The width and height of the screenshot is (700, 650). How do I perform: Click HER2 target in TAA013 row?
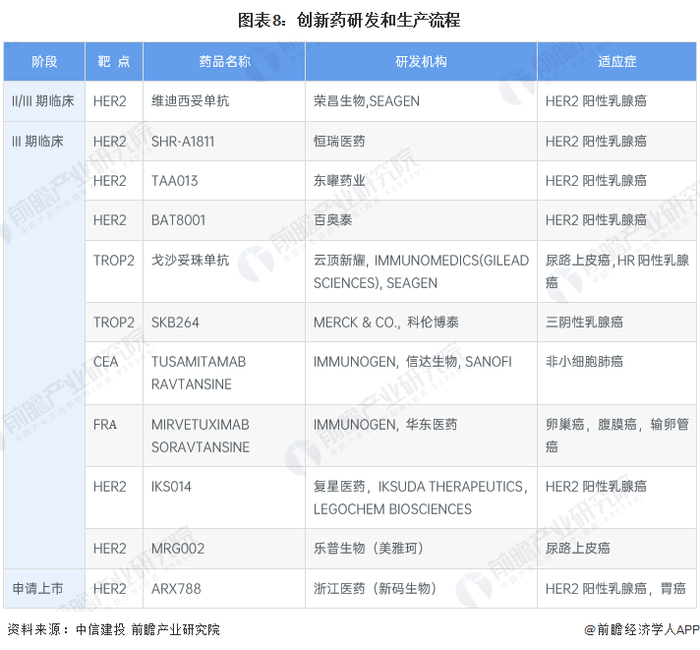click(110, 181)
